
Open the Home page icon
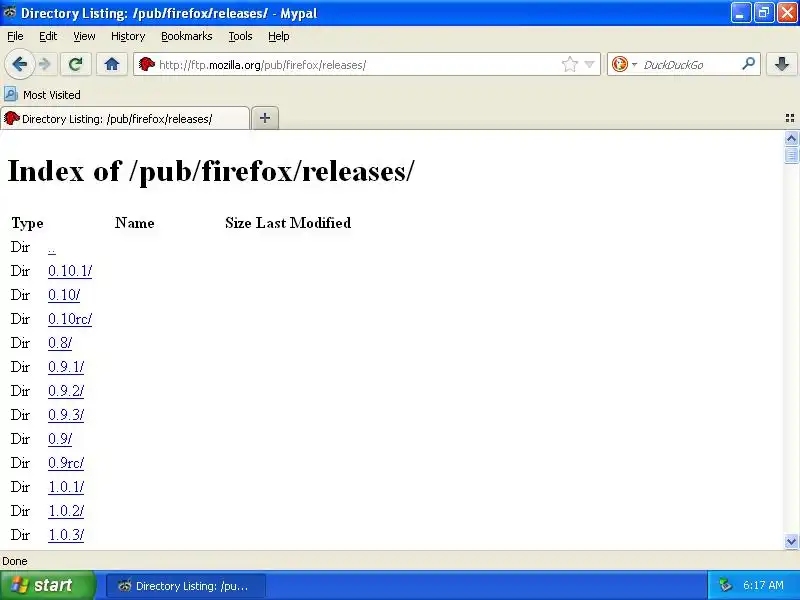pyautogui.click(x=112, y=64)
